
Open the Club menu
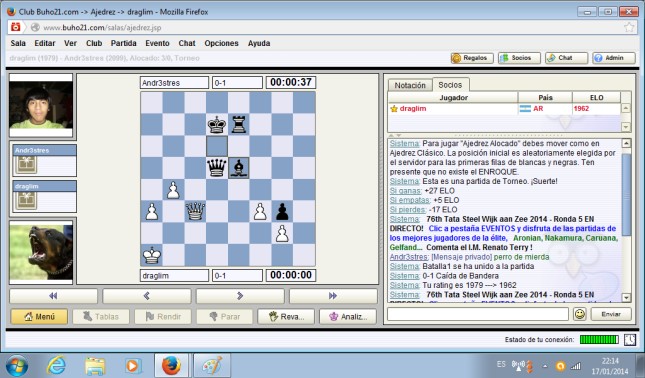pyautogui.click(x=94, y=43)
